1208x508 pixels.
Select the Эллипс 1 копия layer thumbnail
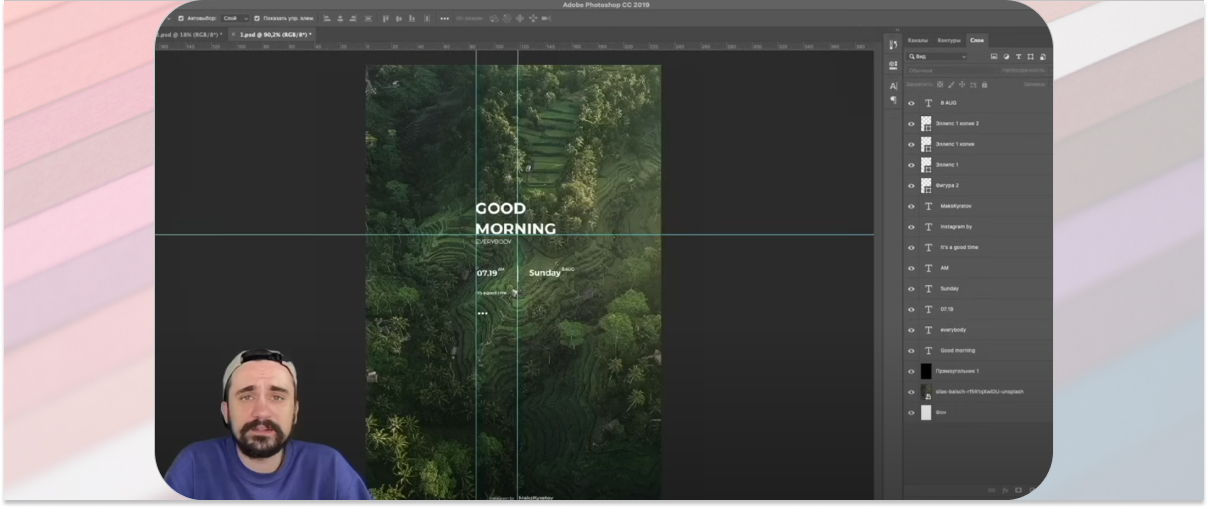tap(926, 144)
